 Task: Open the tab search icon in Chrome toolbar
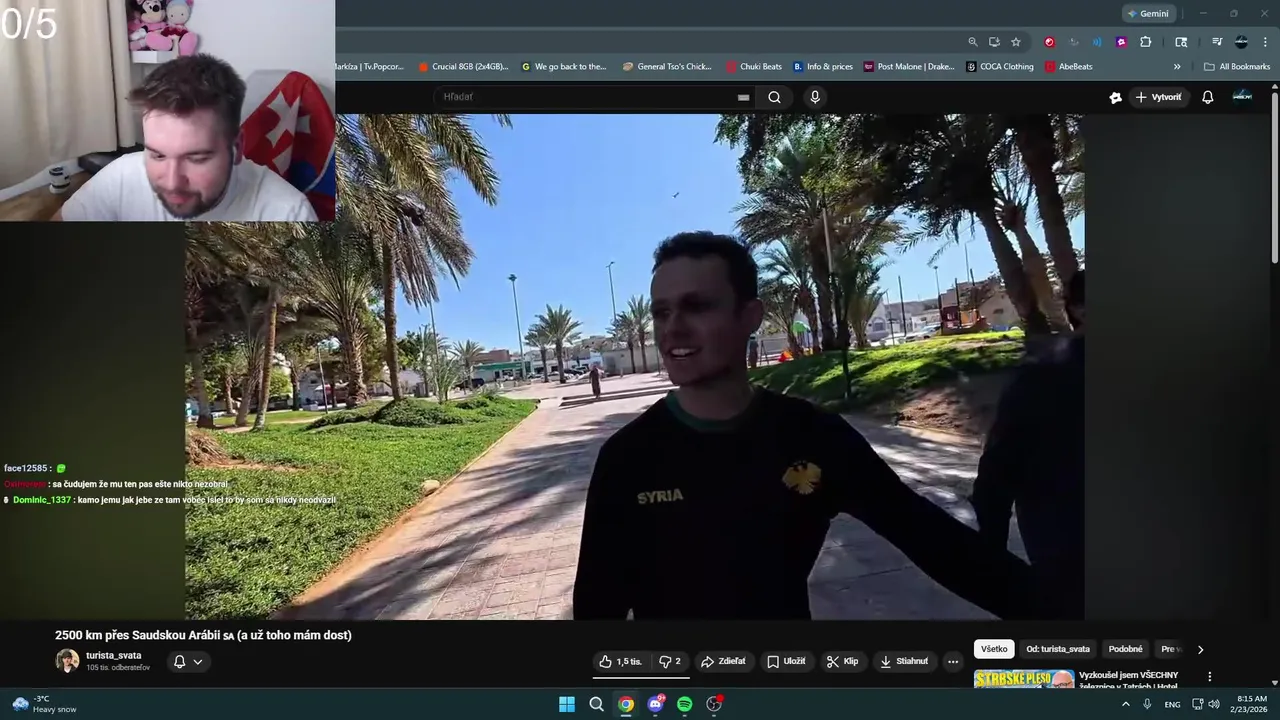[x=1181, y=42]
